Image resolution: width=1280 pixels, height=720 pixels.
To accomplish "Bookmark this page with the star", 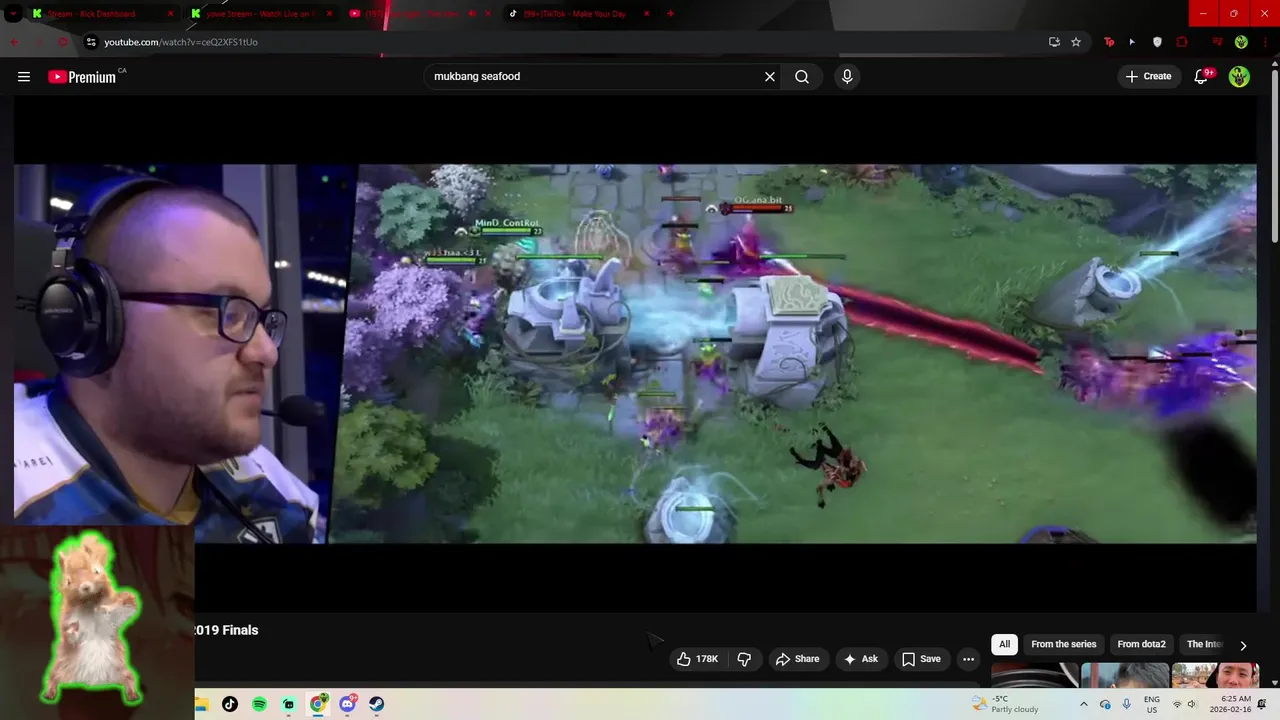I will (x=1076, y=42).
